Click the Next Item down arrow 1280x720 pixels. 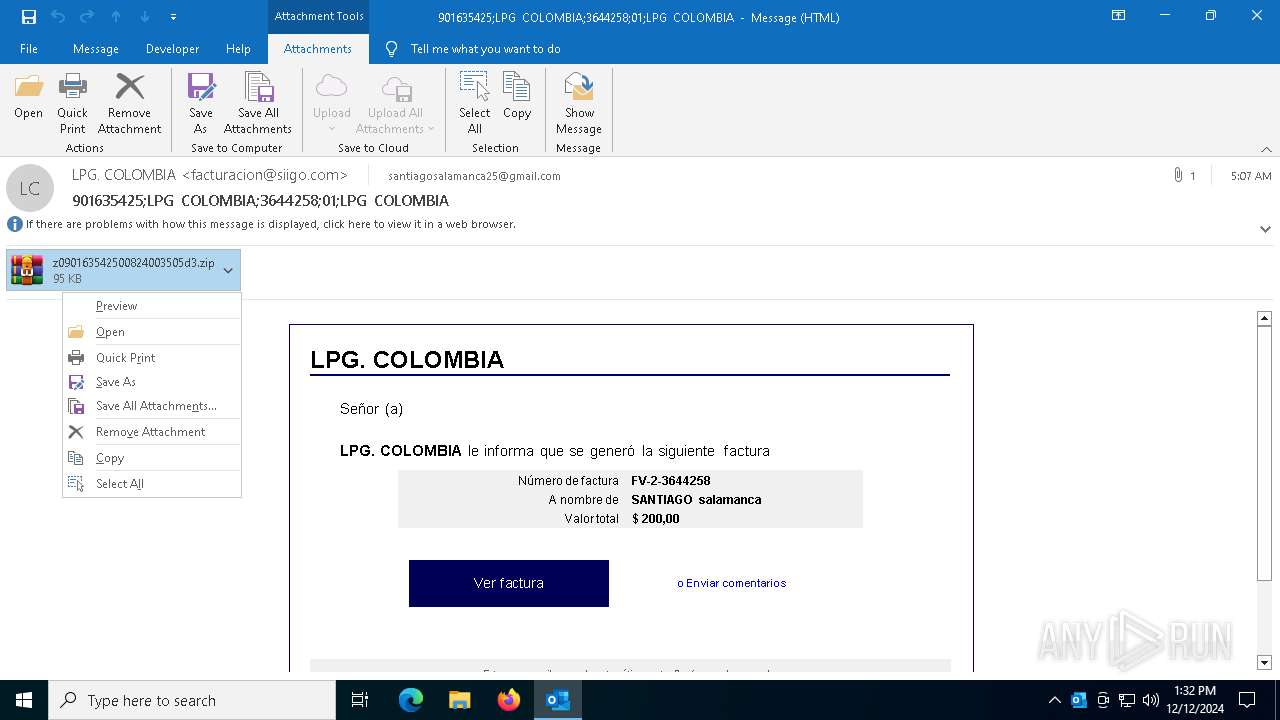point(145,17)
